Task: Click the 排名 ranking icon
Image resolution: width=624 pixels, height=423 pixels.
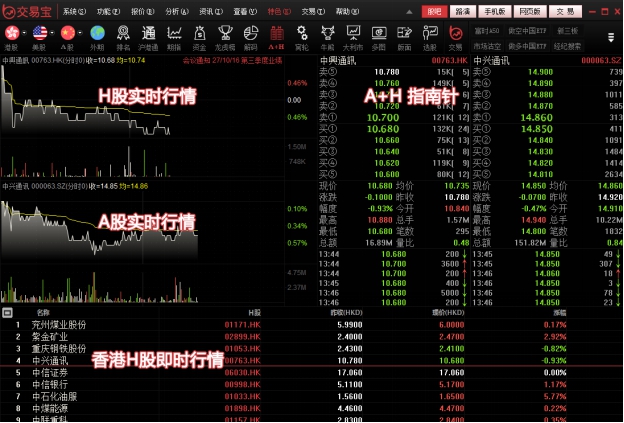Action: (x=122, y=38)
